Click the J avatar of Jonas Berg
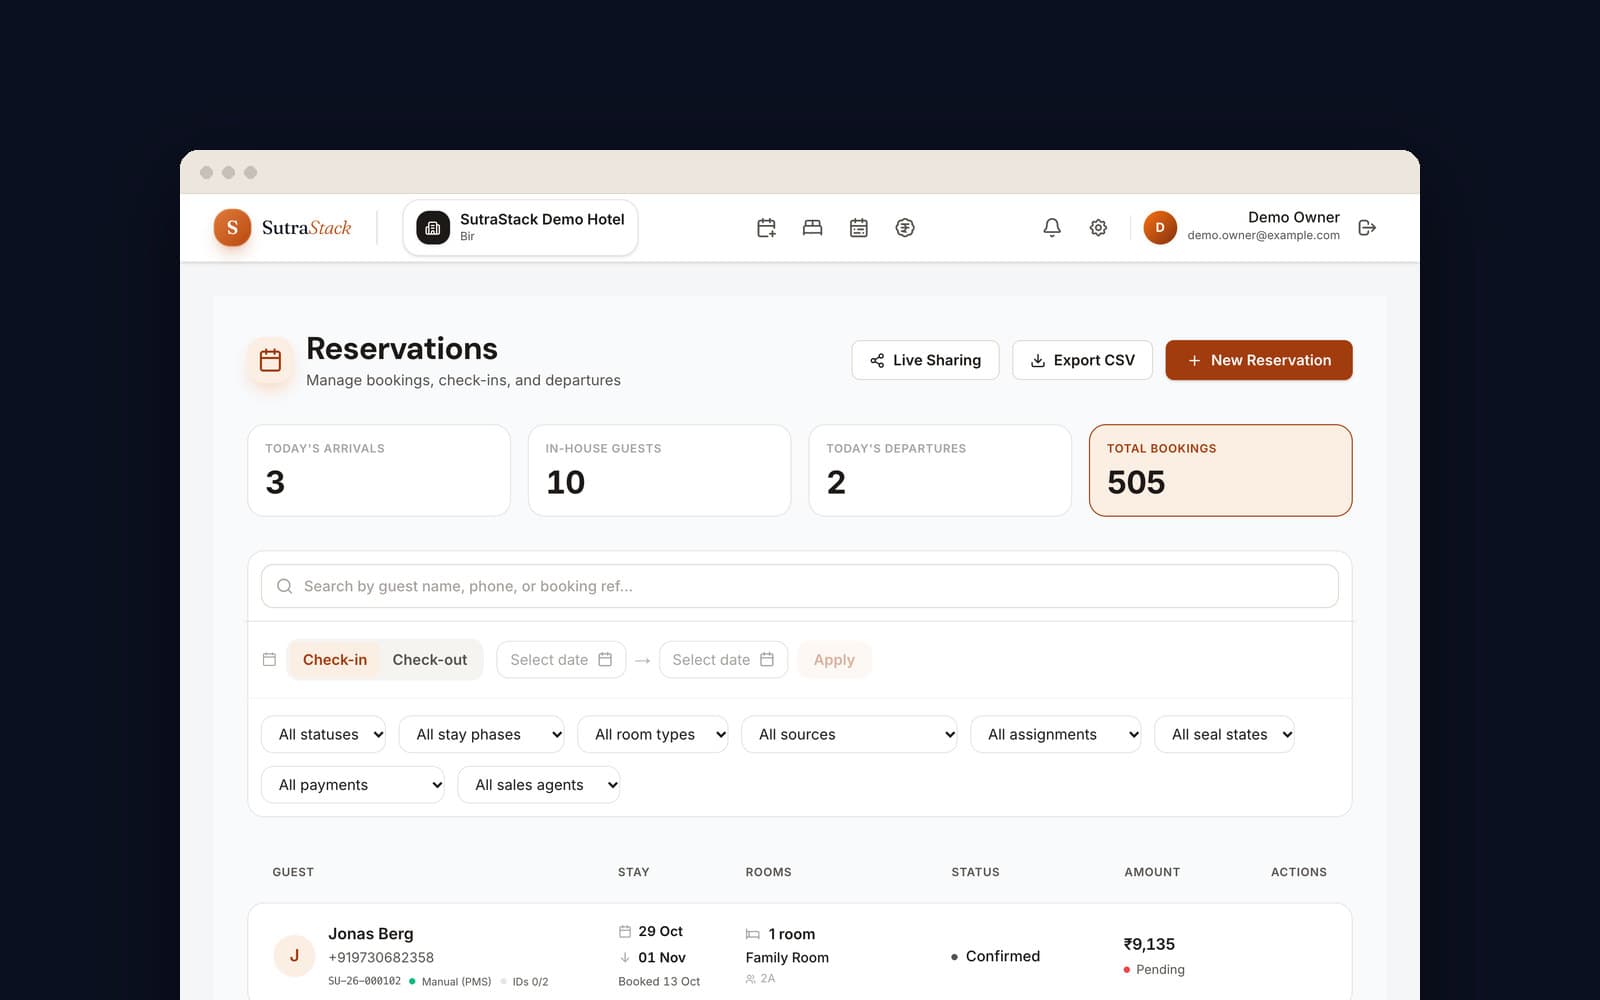Viewport: 1600px width, 1000px height. coord(294,956)
